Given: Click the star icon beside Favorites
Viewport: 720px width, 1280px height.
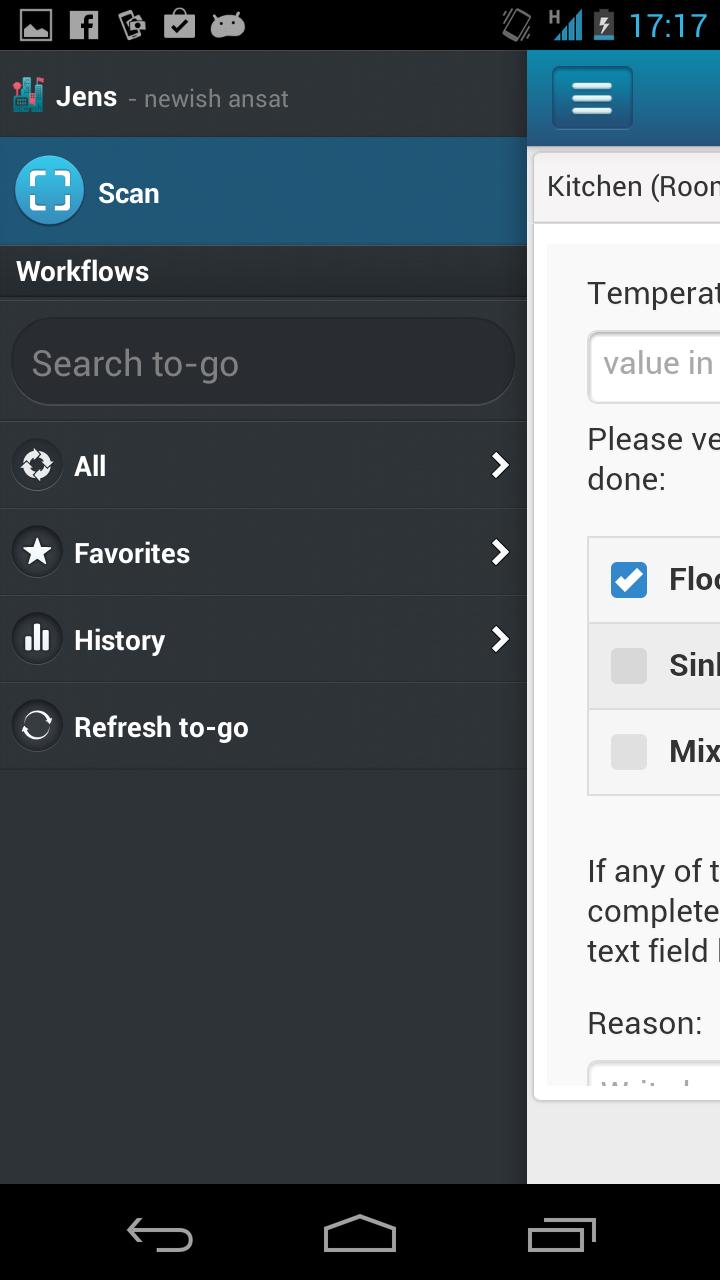Looking at the screenshot, I should point(37,552).
